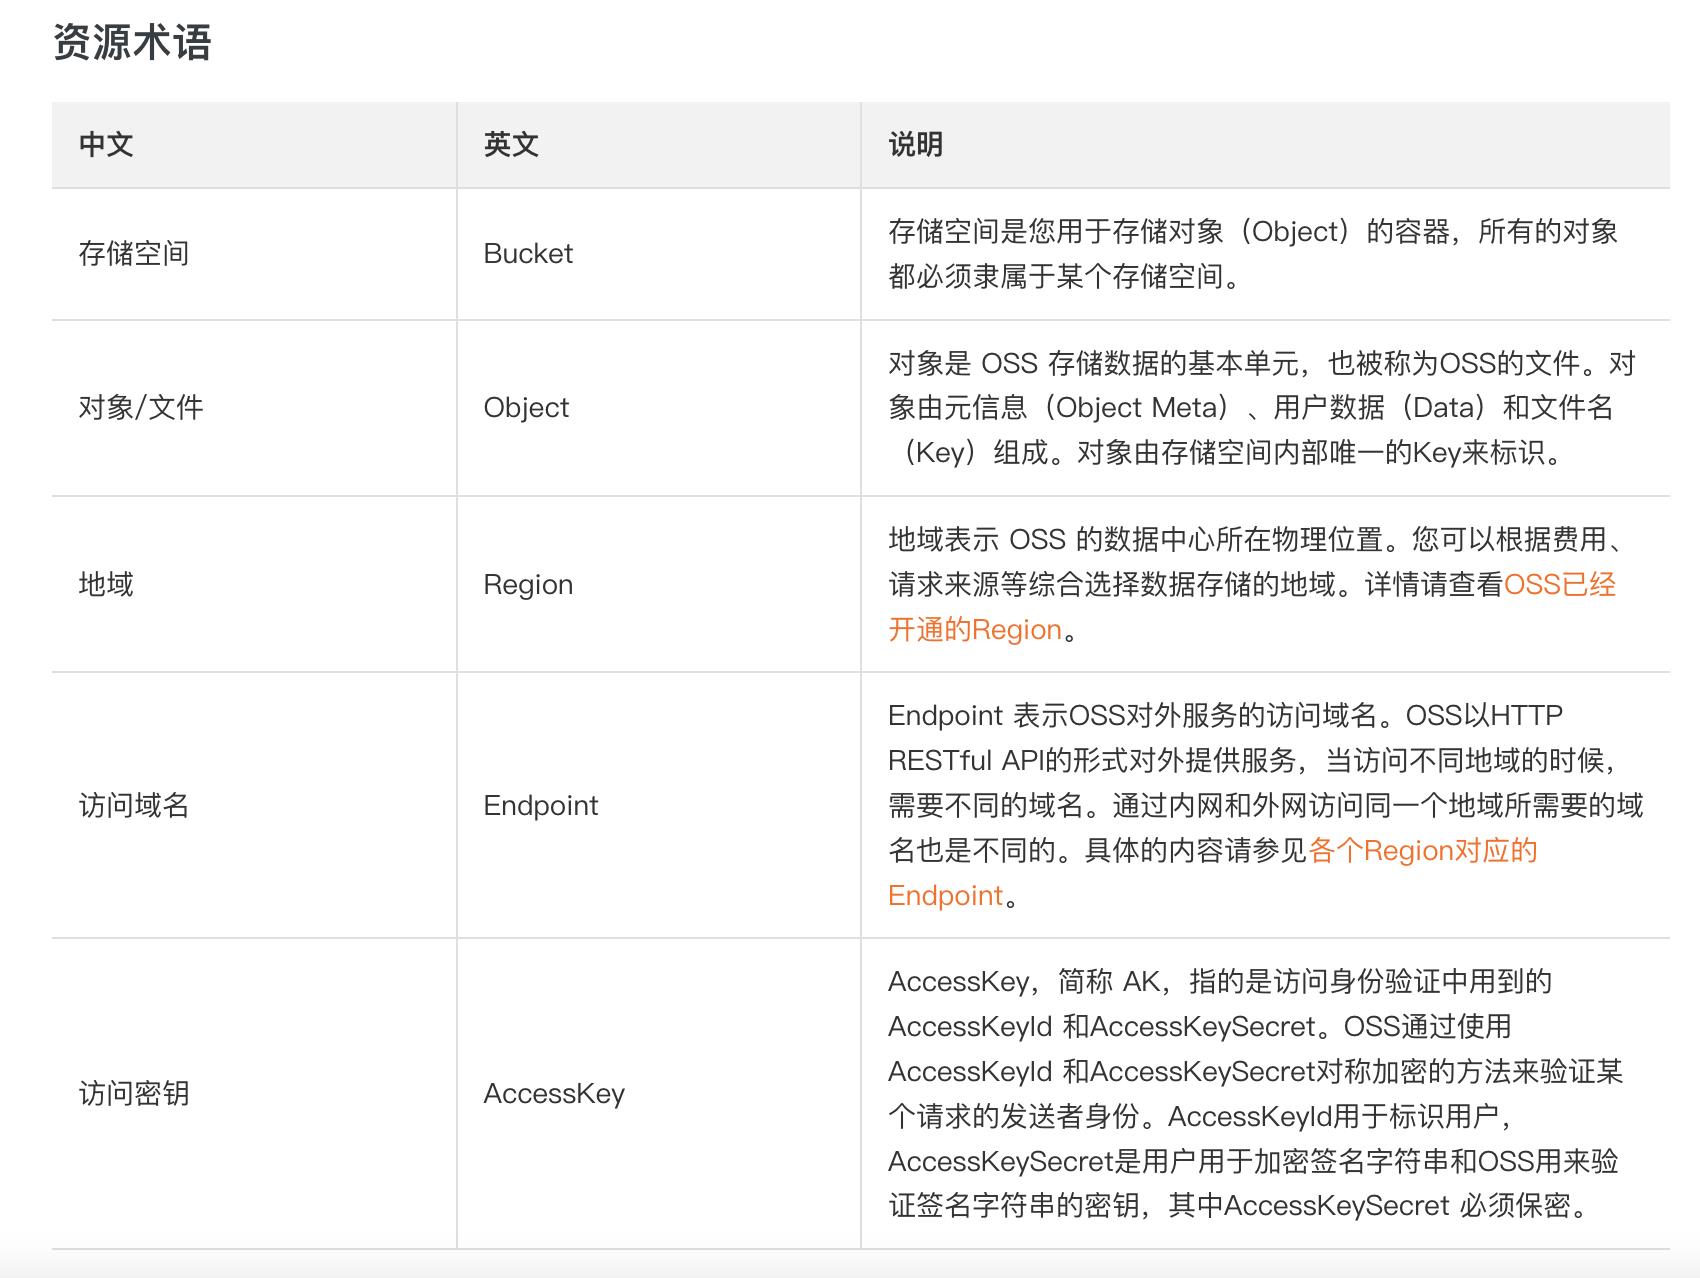Screen dimensions: 1700x1278
Task: Select the '资源术语' heading
Action: (132, 43)
